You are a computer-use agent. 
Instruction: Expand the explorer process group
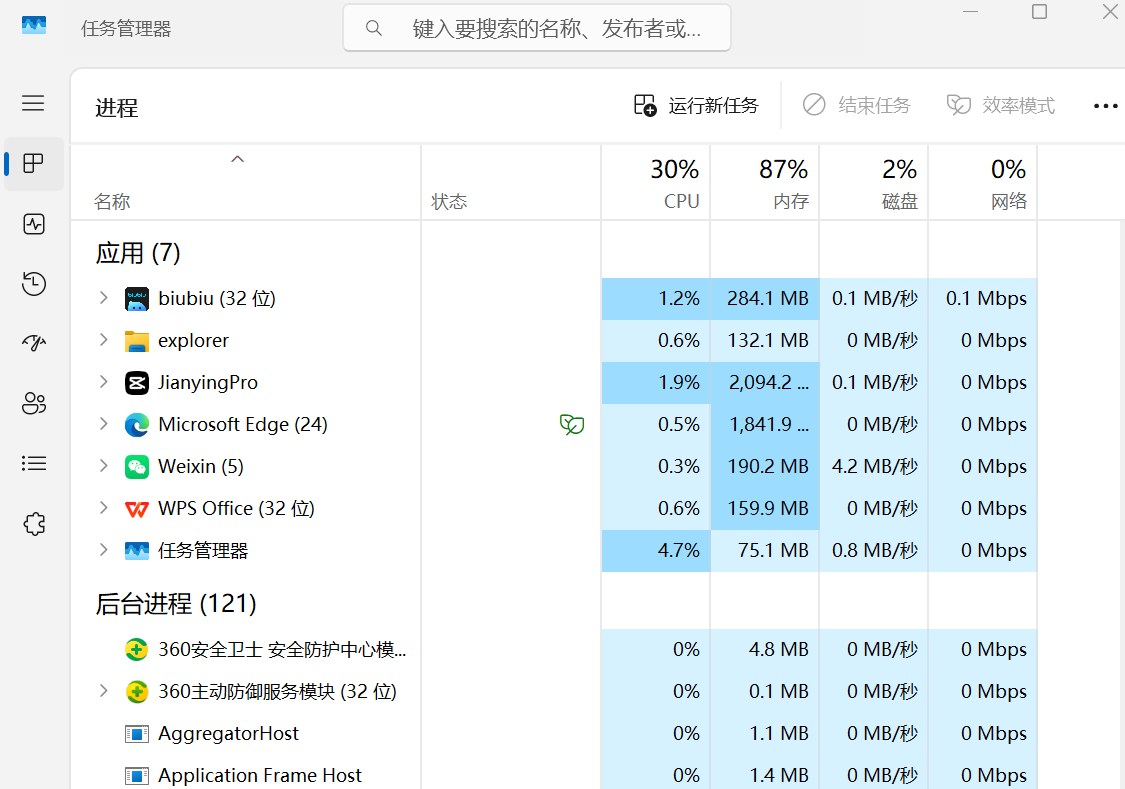tap(103, 340)
